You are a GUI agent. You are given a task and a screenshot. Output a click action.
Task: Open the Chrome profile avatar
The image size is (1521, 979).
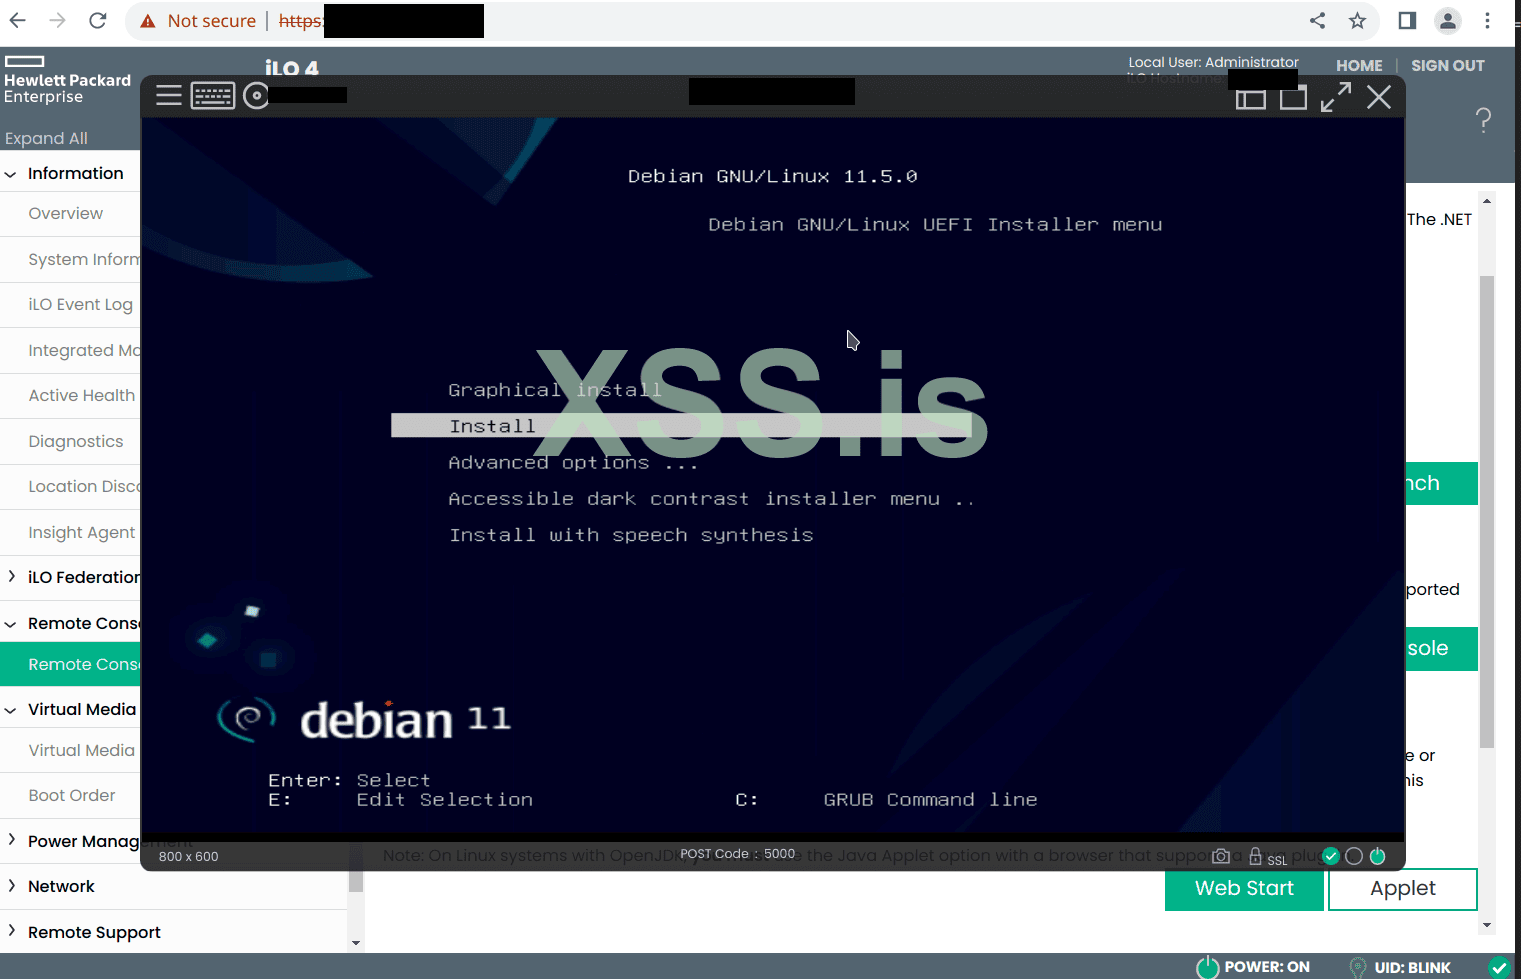click(1447, 21)
